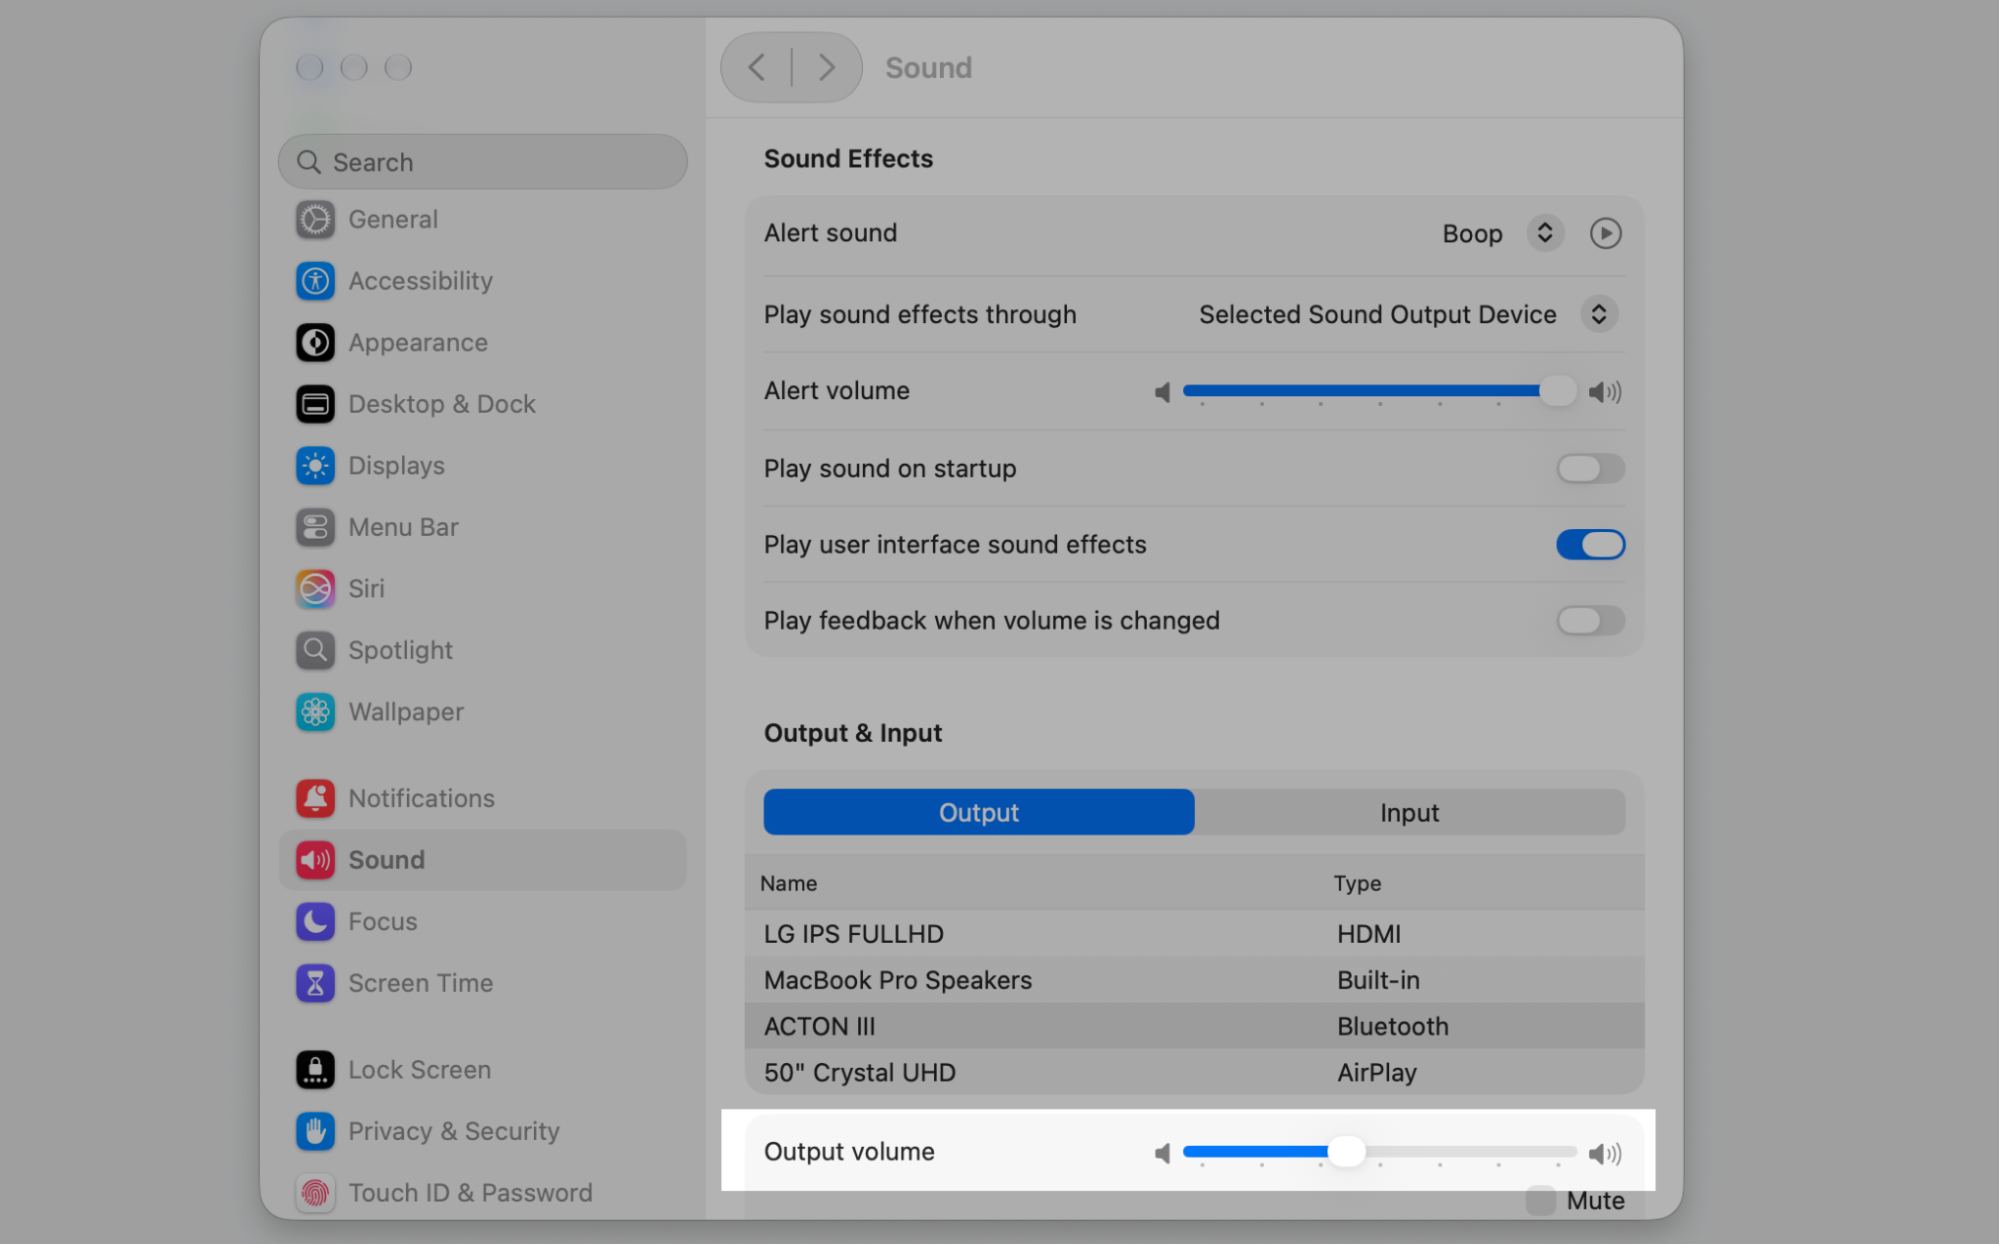Switch to the Output tab
This screenshot has height=1245, width=1999.
[978, 812]
